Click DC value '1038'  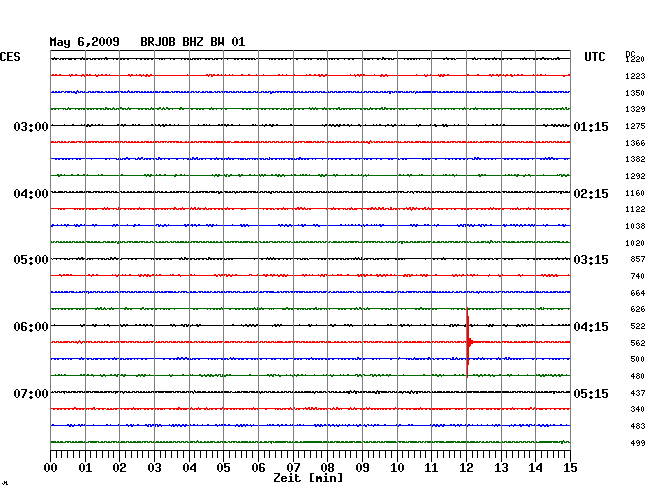tap(635, 226)
